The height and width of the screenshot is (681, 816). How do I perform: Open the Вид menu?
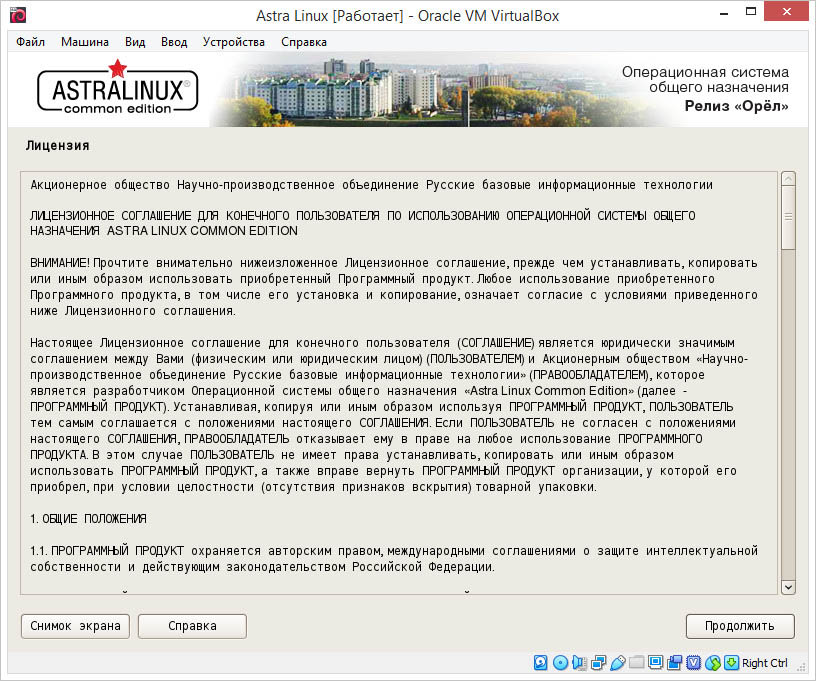coord(135,42)
